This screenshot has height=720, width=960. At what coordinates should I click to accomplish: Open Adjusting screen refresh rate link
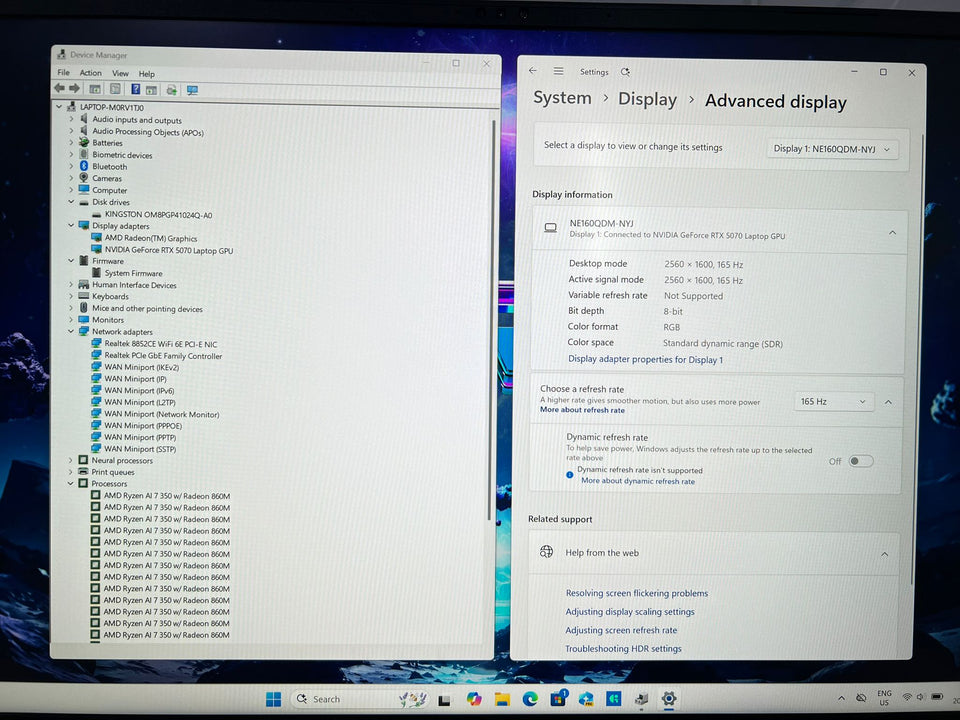point(621,630)
